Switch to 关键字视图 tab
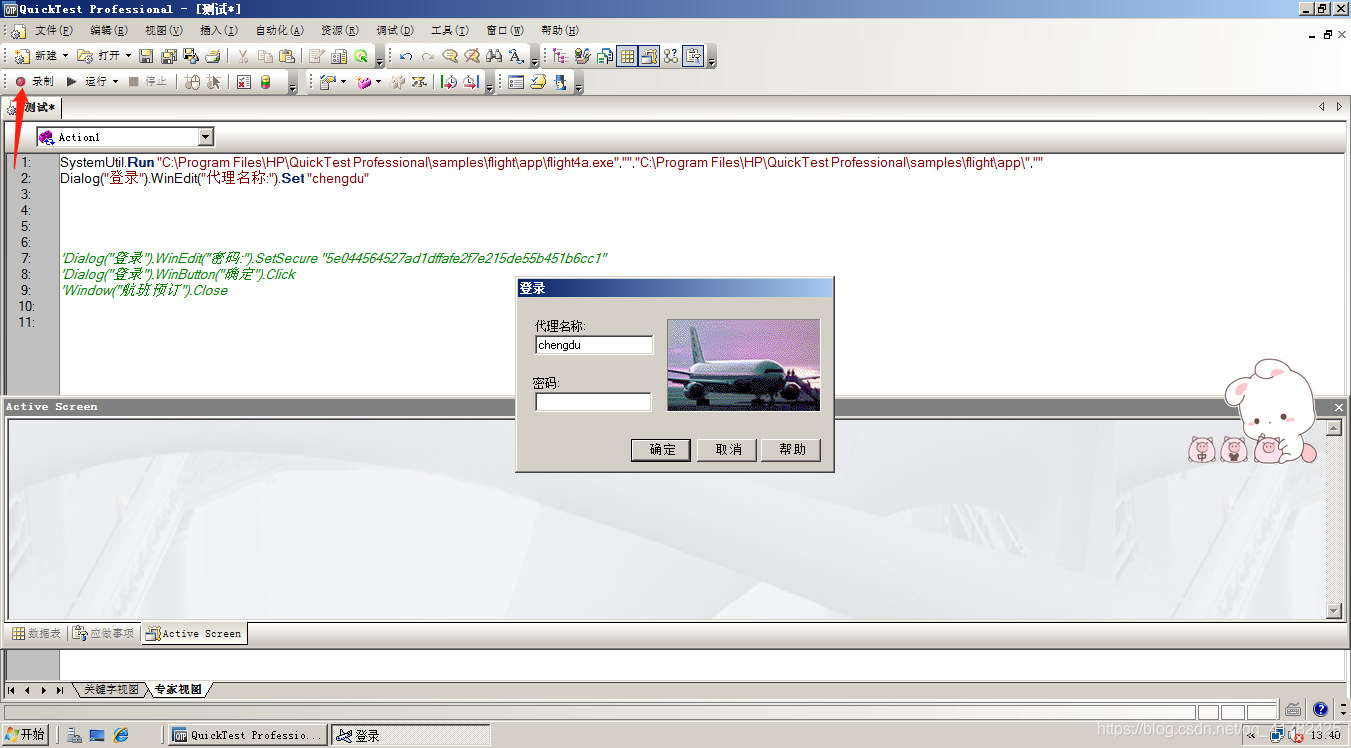 (111, 690)
